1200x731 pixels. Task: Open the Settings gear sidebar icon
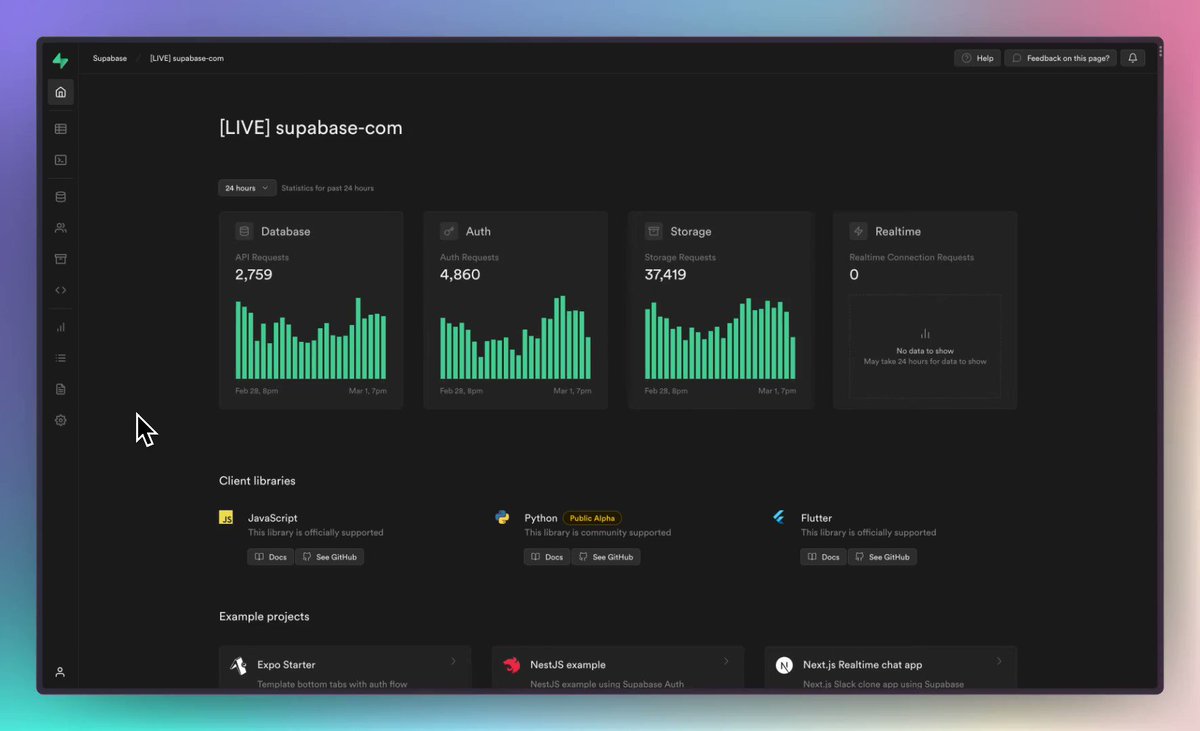(60, 420)
